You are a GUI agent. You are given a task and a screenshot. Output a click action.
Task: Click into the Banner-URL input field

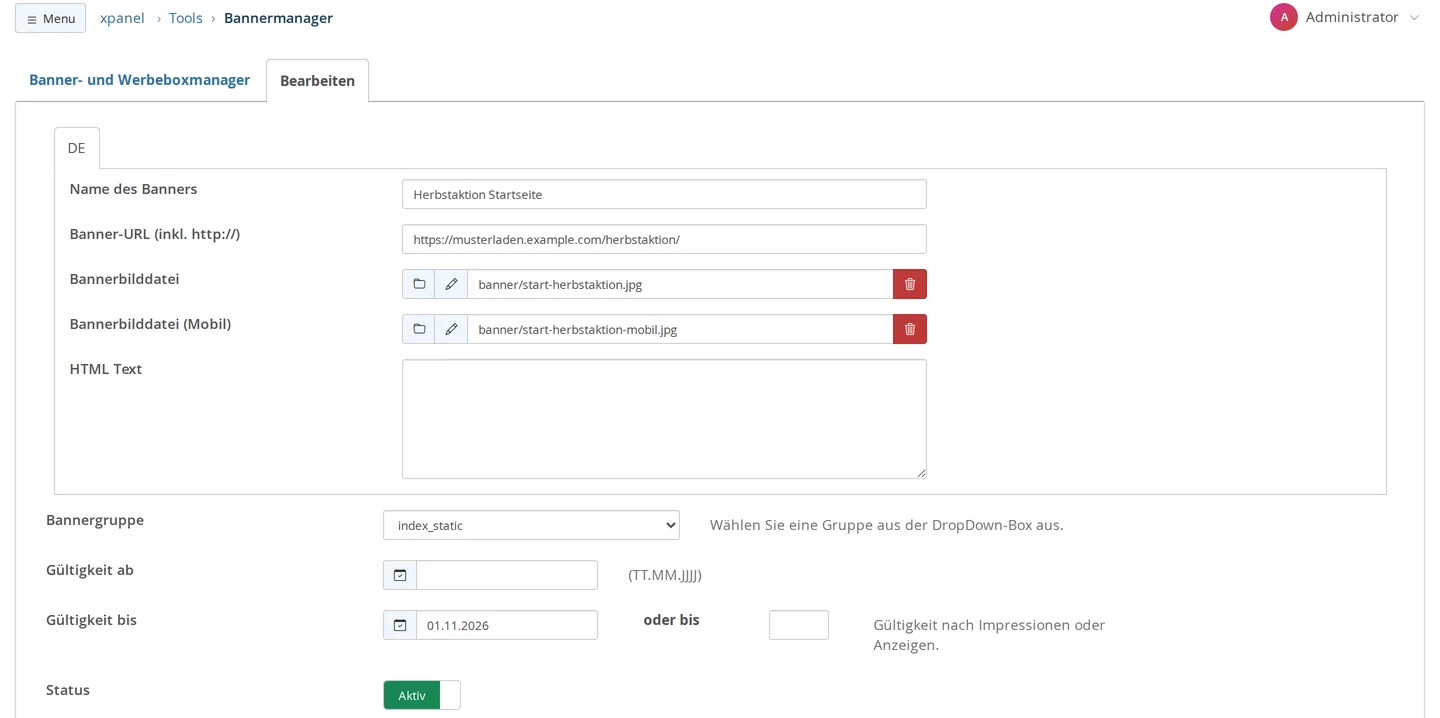[x=664, y=239]
